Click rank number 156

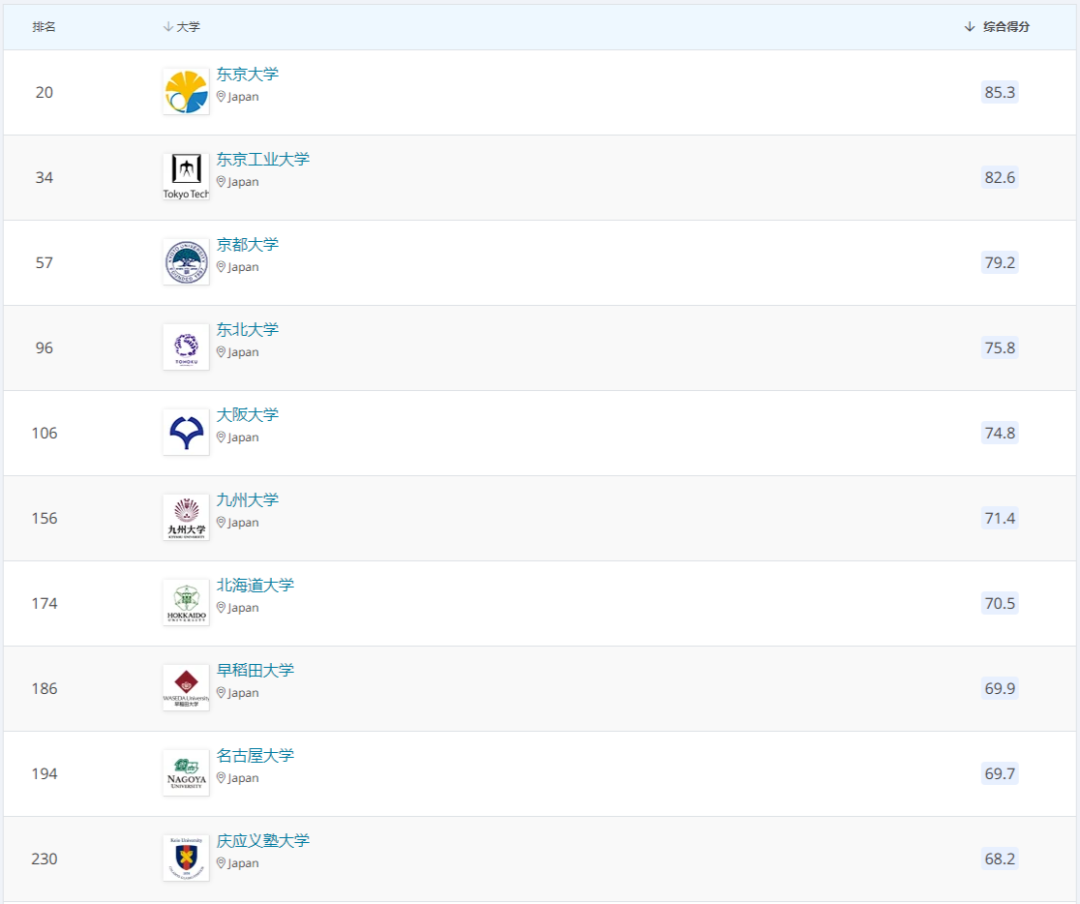click(x=44, y=518)
